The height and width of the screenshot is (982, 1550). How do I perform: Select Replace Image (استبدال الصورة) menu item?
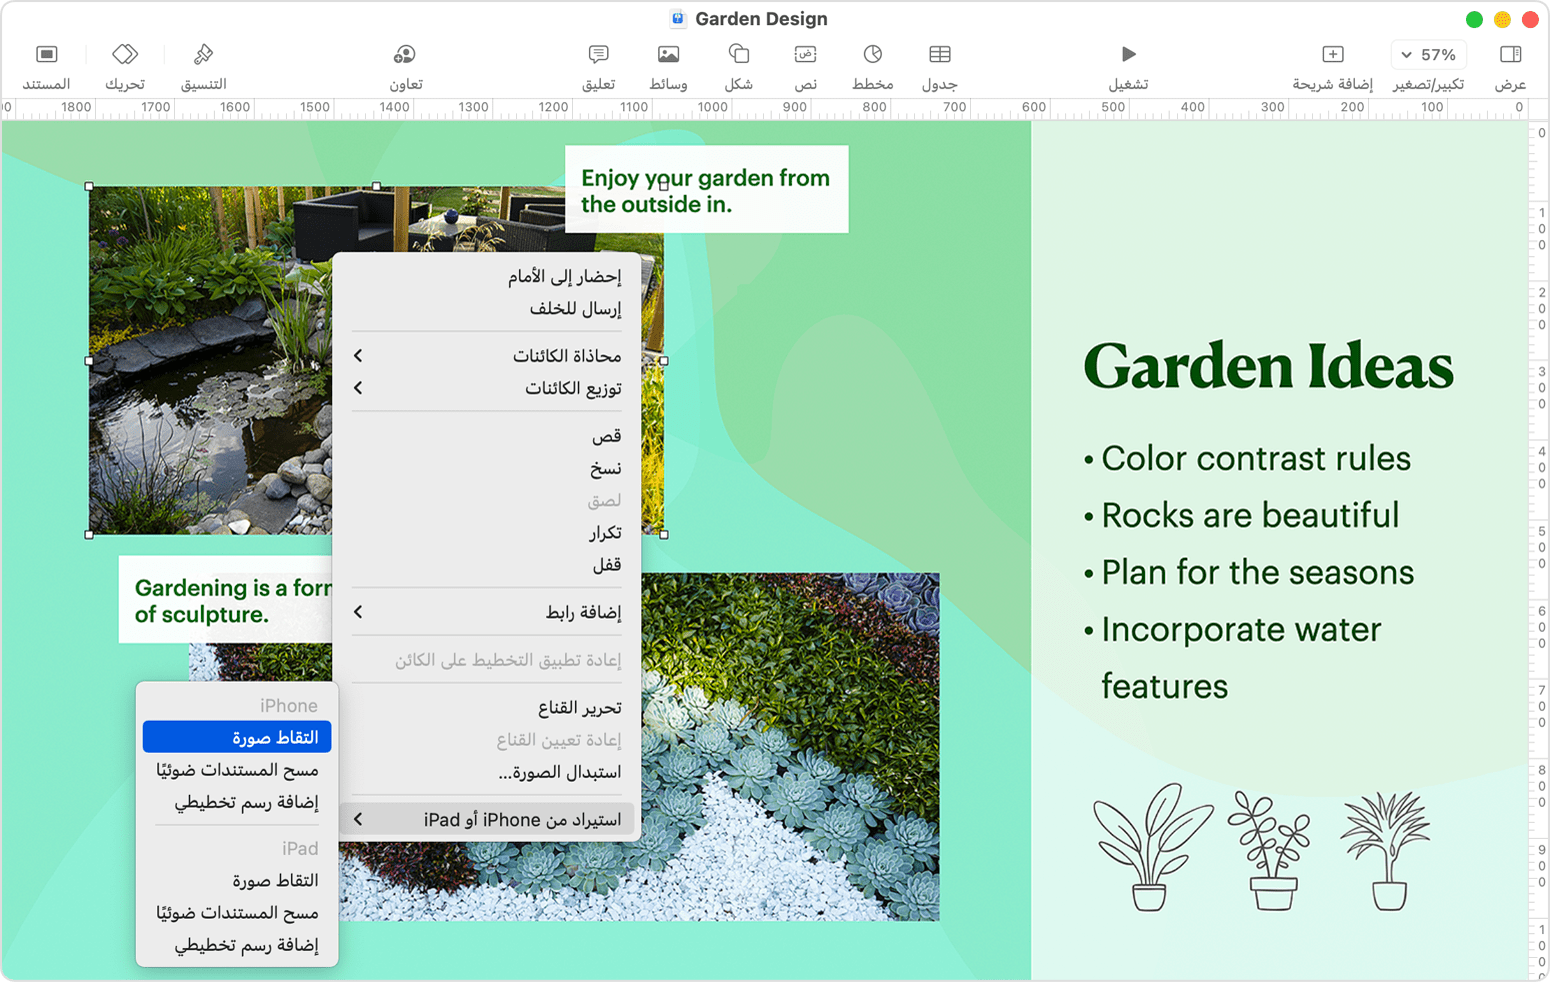click(x=560, y=772)
